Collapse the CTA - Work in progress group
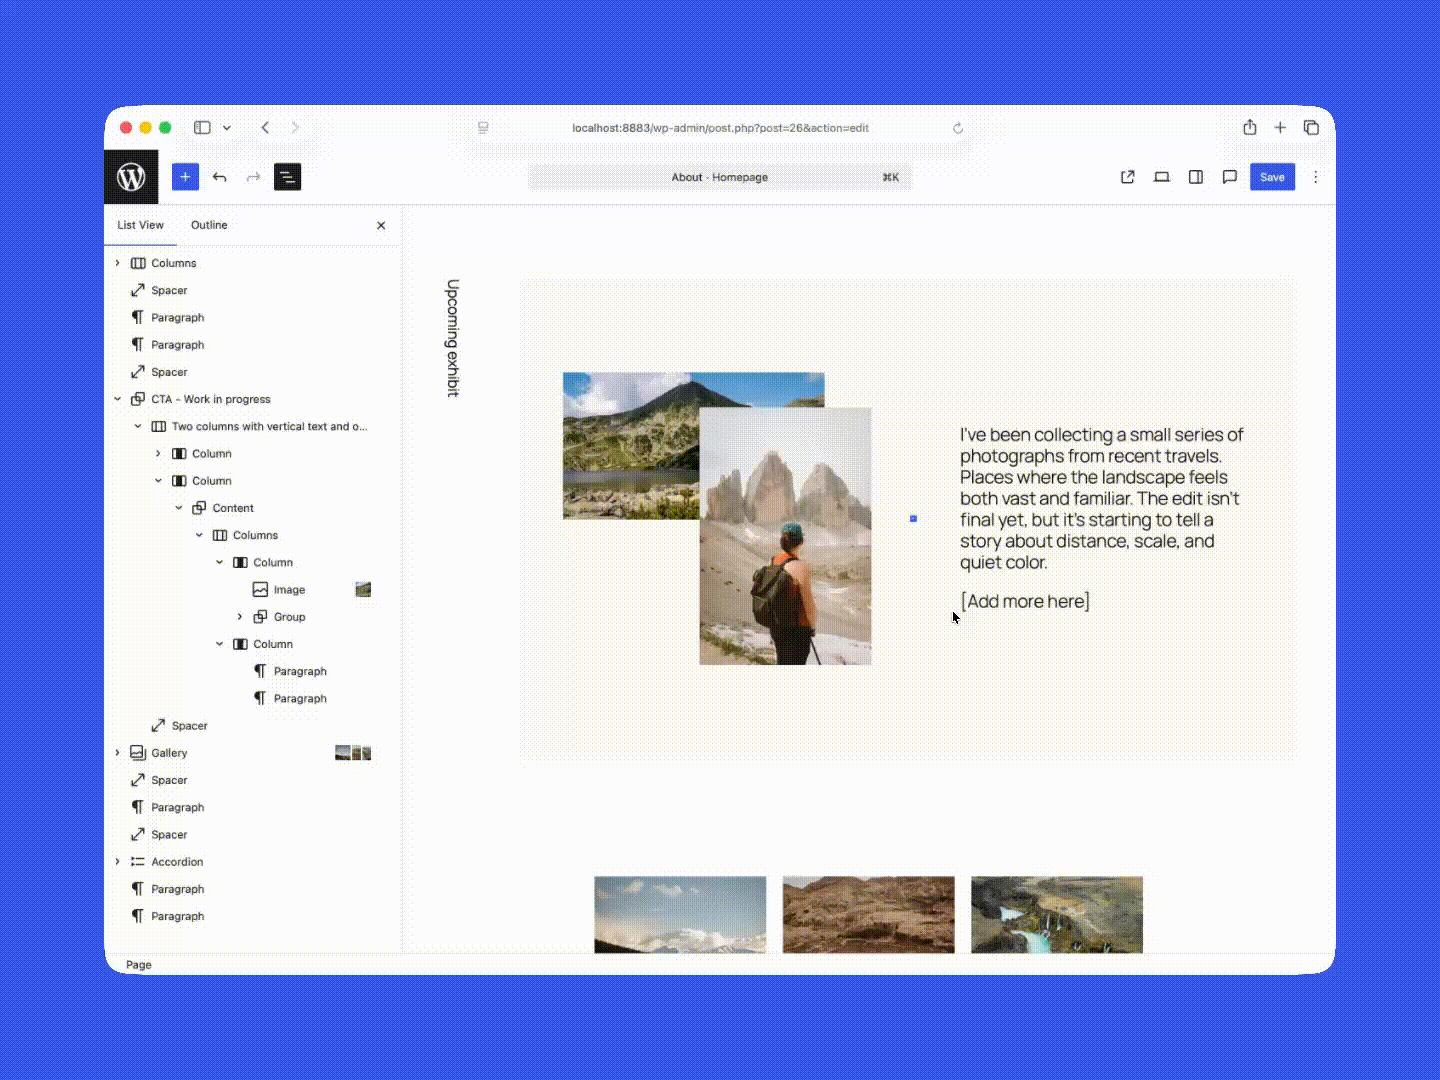Viewport: 1440px width, 1080px height. coord(118,398)
